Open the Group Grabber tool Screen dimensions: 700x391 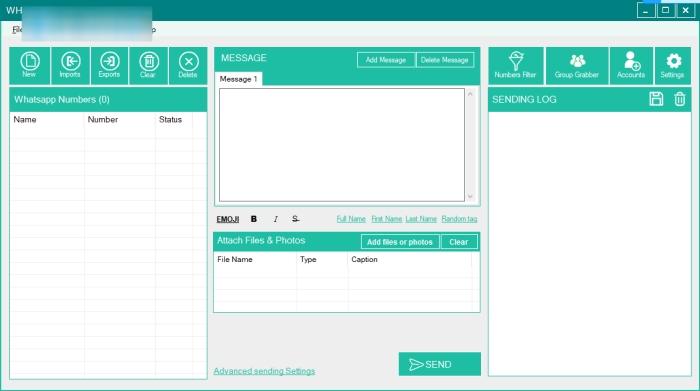(x=577, y=66)
